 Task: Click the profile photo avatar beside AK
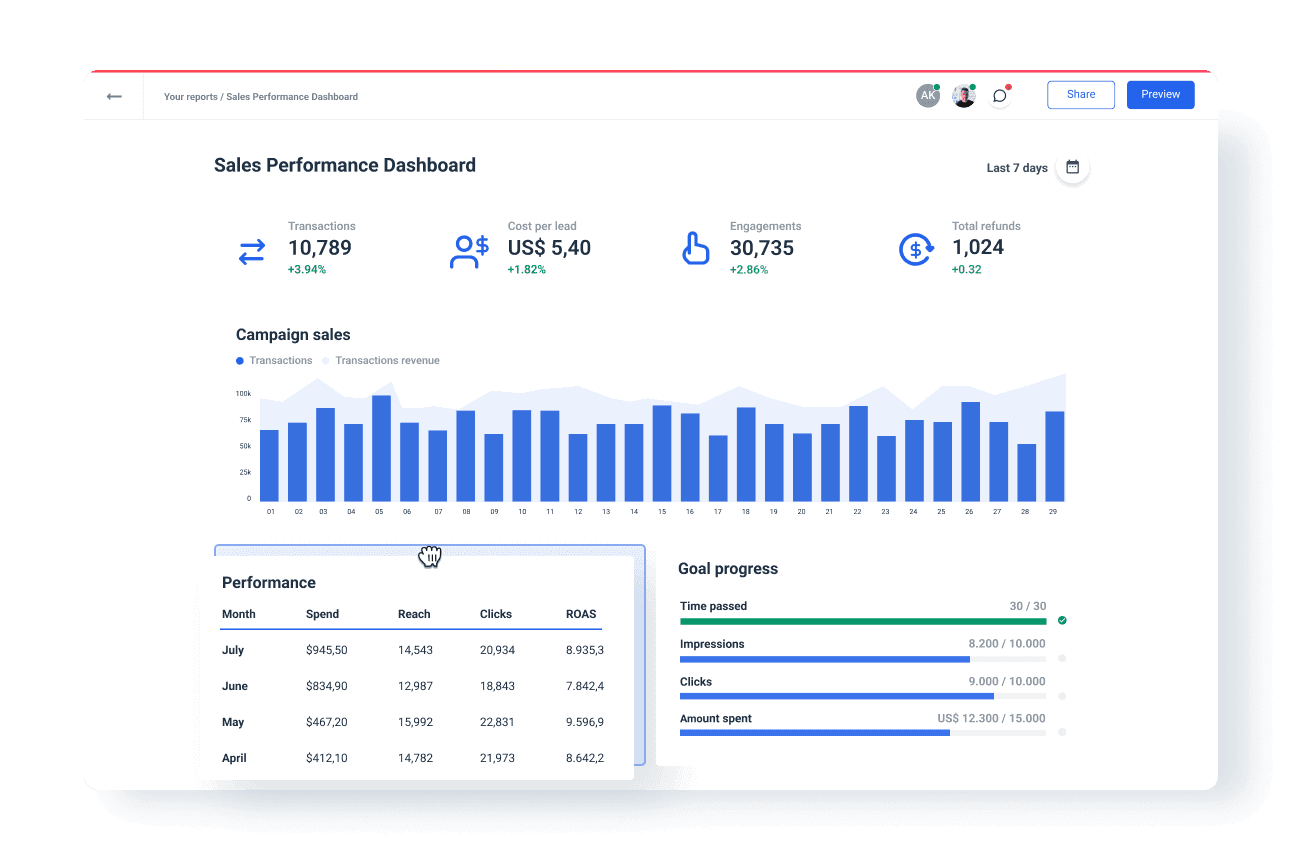click(963, 95)
